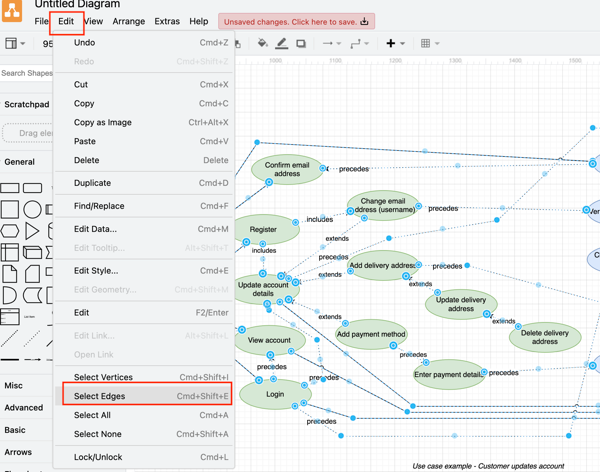Pick the note shape with folded corner
The width and height of the screenshot is (600, 472).
10,274
